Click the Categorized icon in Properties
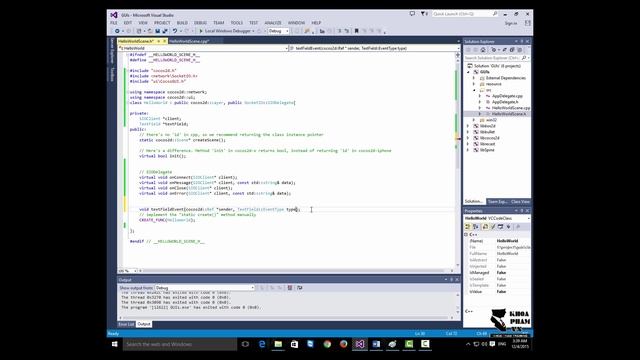 tap(468, 227)
